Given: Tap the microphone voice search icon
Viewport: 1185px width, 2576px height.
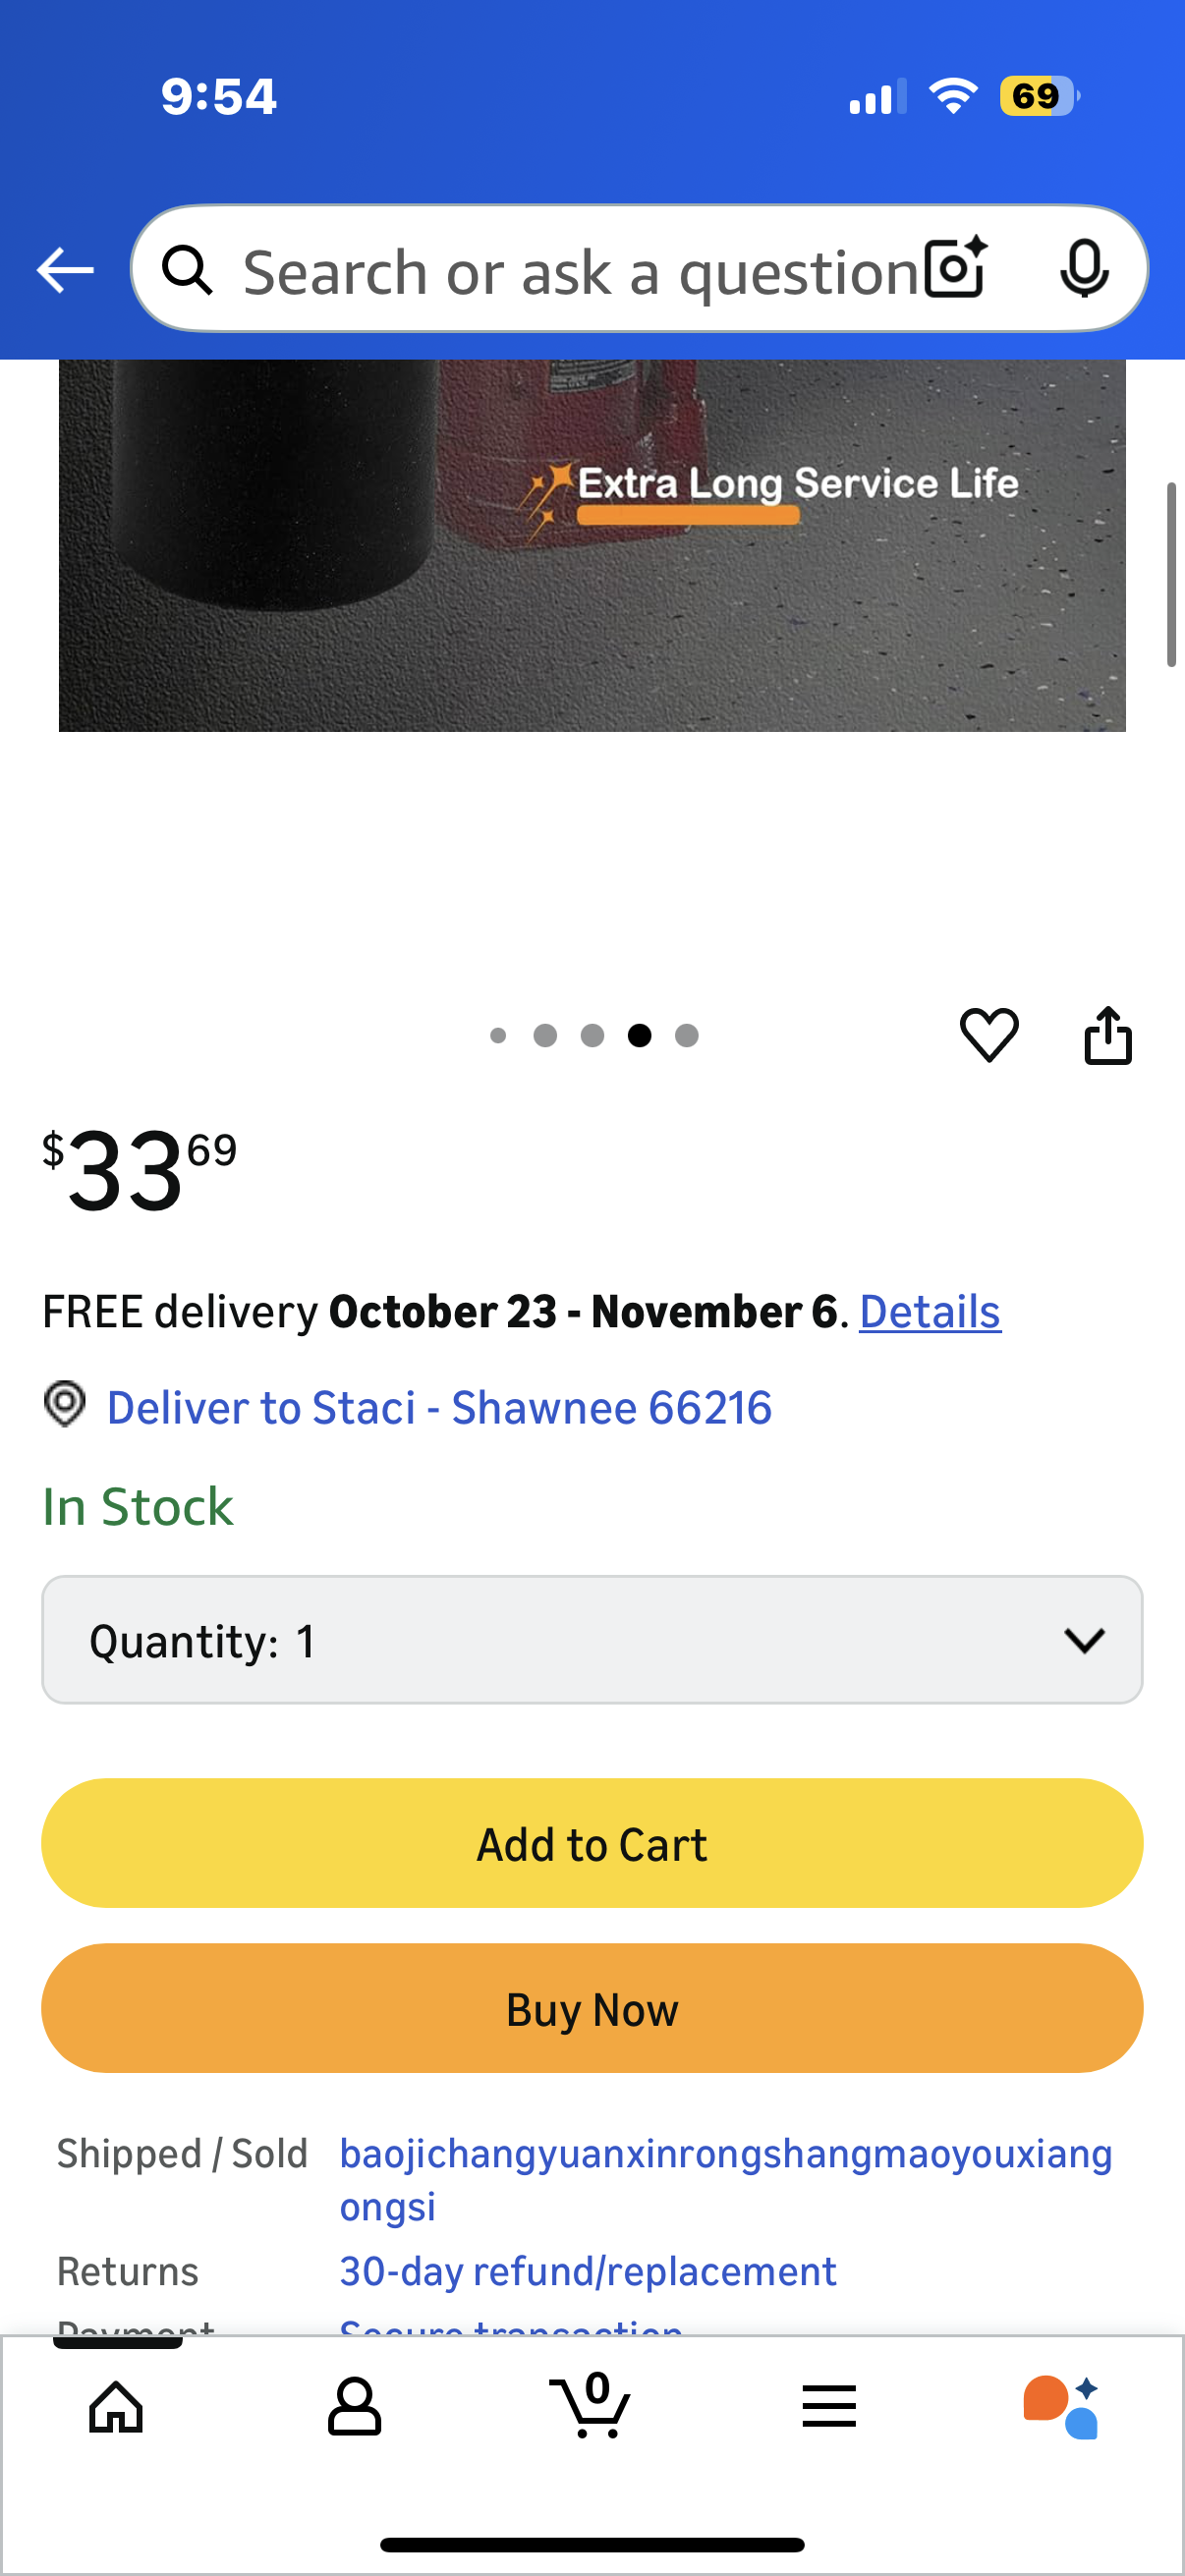Looking at the screenshot, I should tap(1083, 268).
